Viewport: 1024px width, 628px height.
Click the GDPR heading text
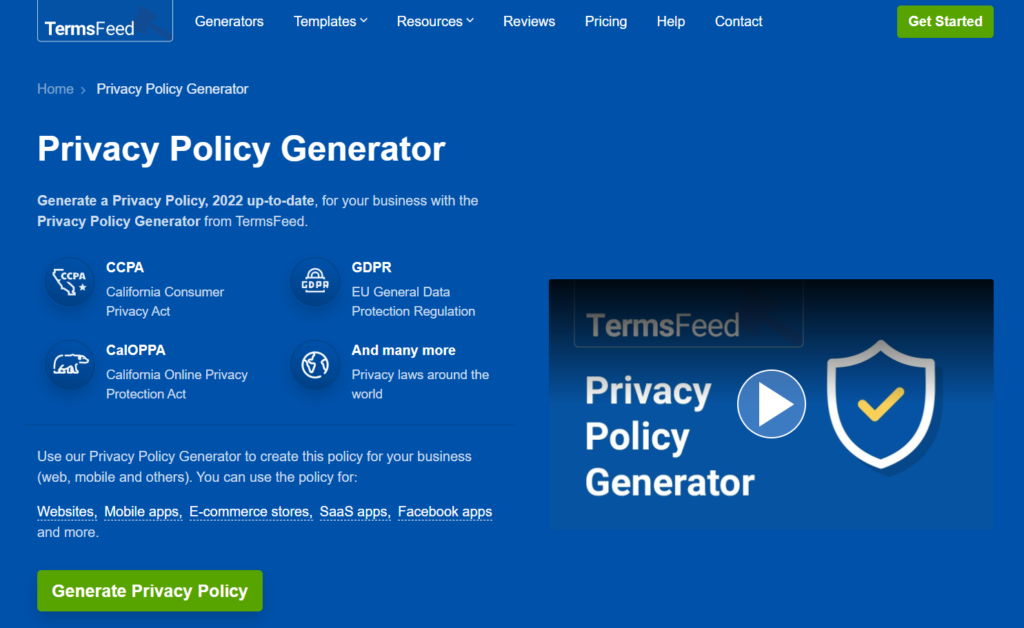(x=372, y=267)
